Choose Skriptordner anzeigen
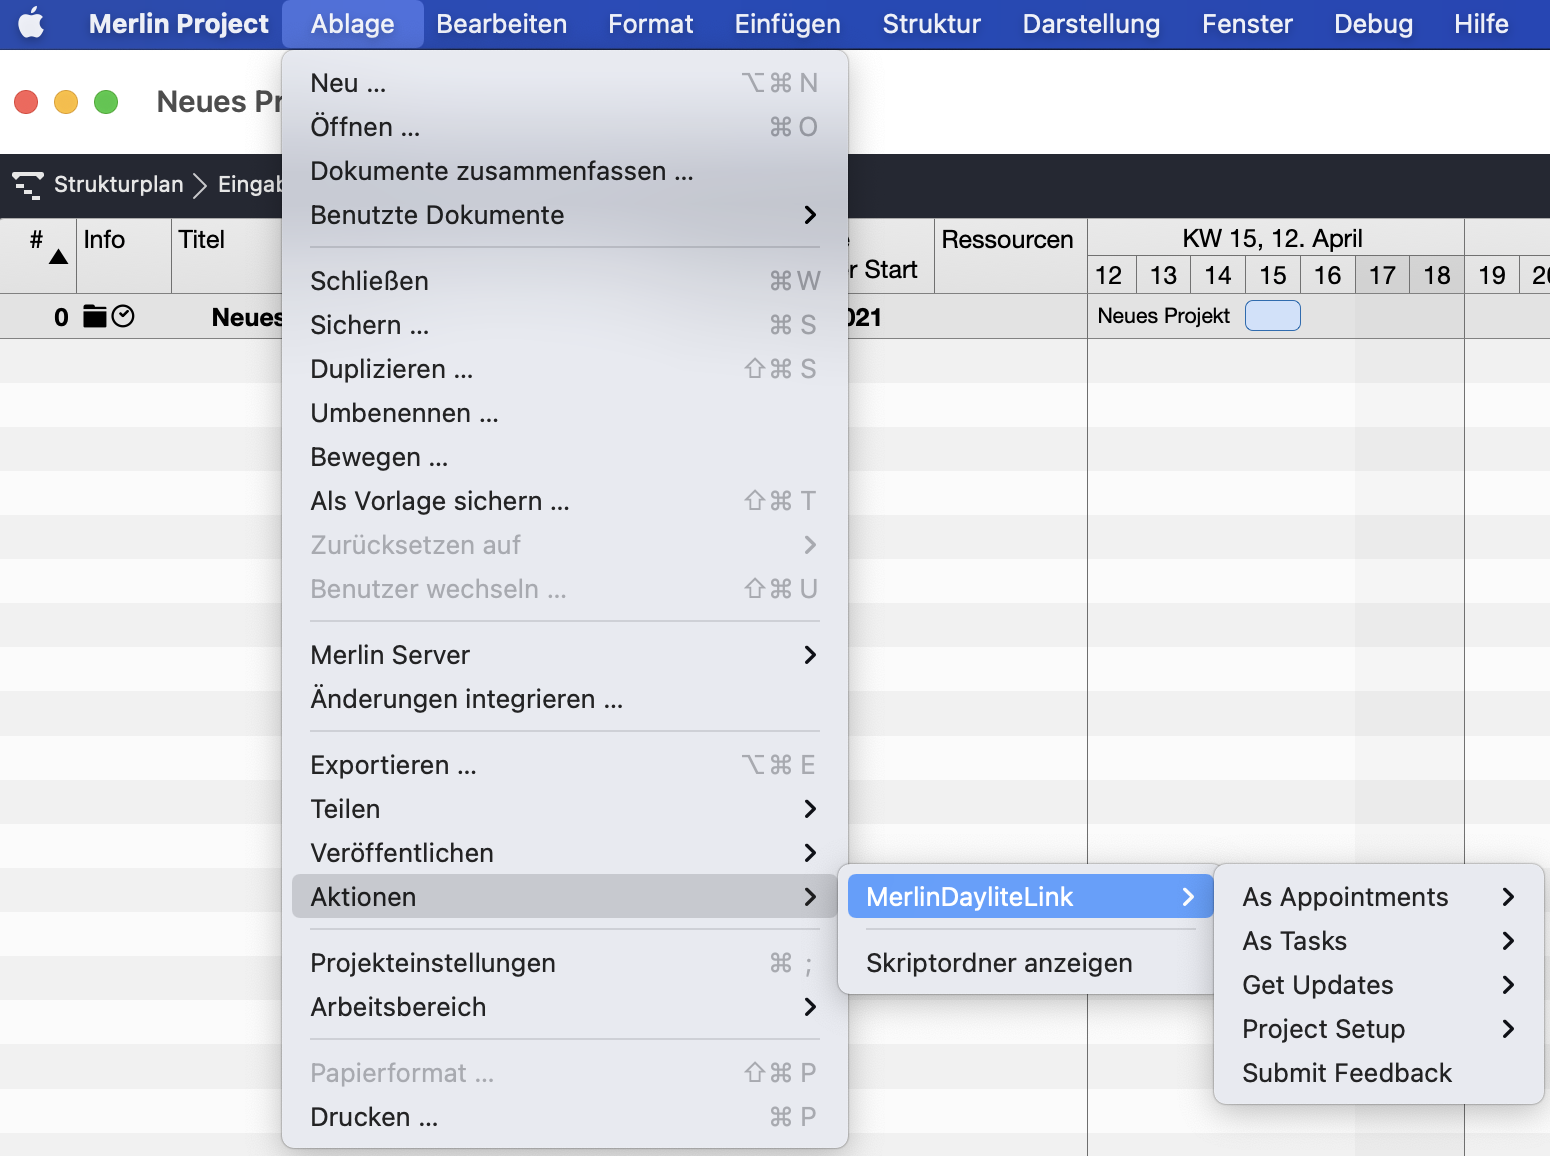Viewport: 1550px width, 1156px height. 999,963
